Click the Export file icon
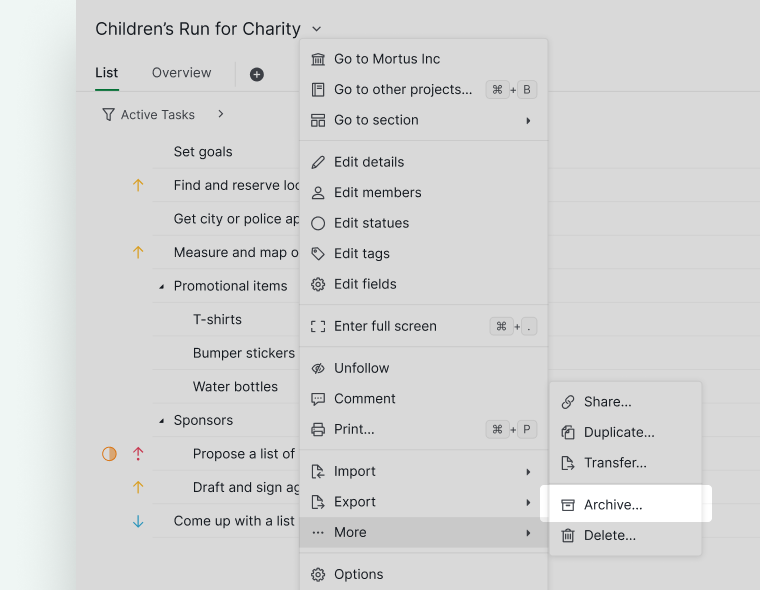This screenshot has width=760, height=590. (318, 502)
